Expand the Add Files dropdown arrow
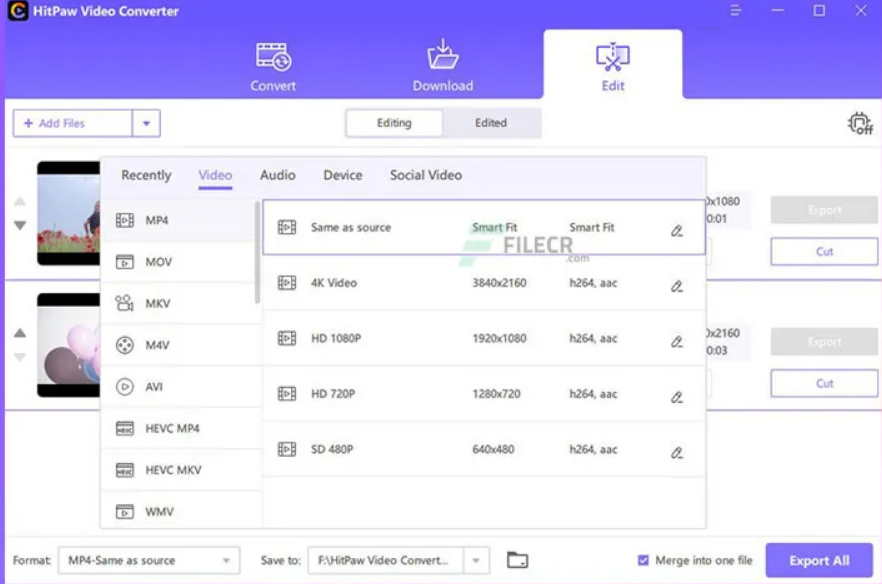The image size is (882, 584). point(146,124)
